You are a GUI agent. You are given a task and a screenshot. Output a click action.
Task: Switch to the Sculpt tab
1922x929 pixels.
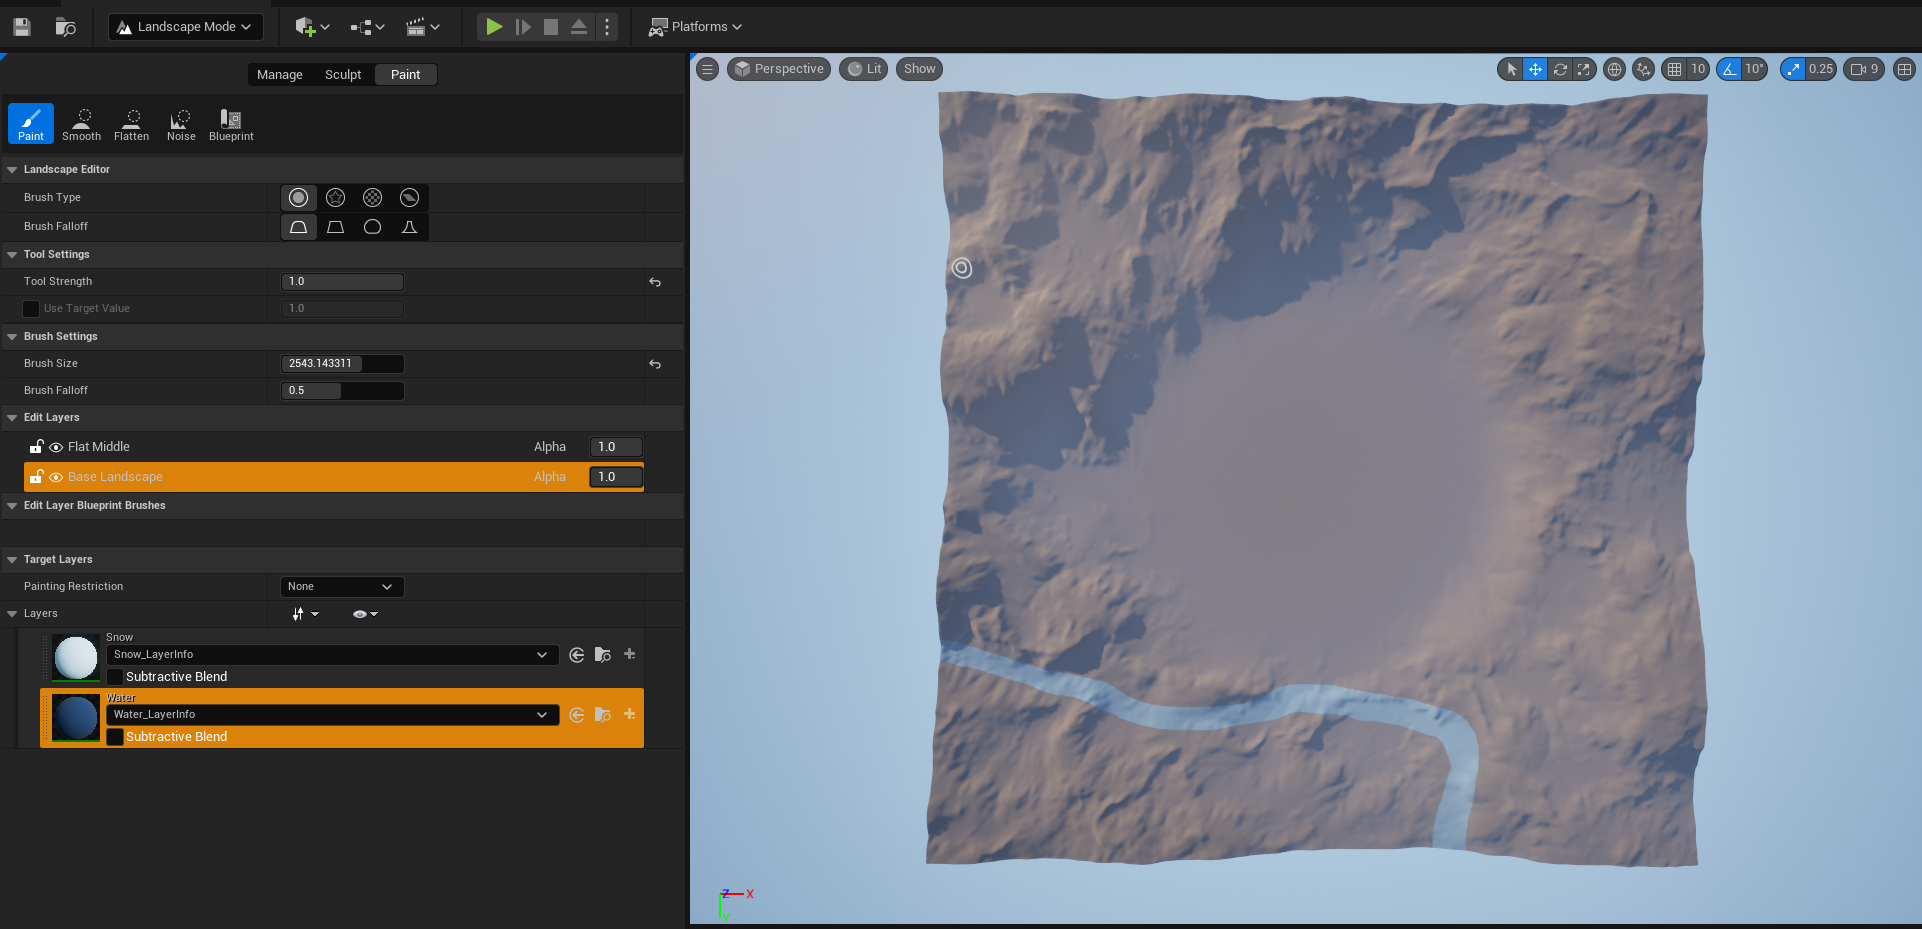click(x=343, y=75)
